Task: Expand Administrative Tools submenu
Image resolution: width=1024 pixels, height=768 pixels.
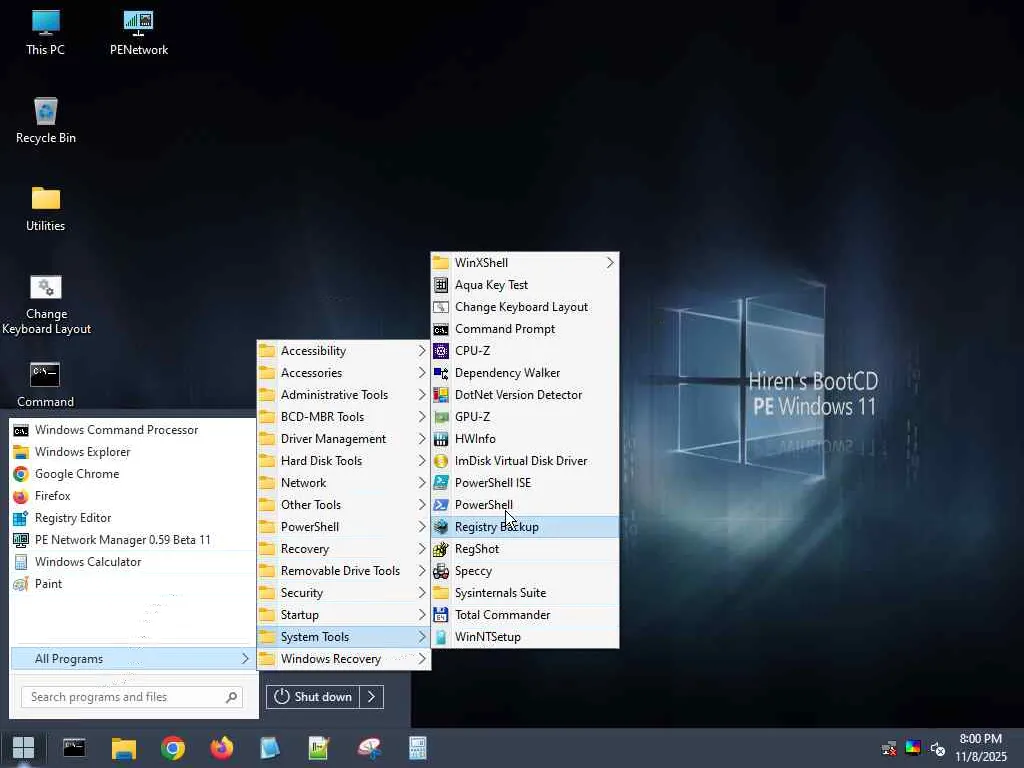Action: pyautogui.click(x=344, y=394)
